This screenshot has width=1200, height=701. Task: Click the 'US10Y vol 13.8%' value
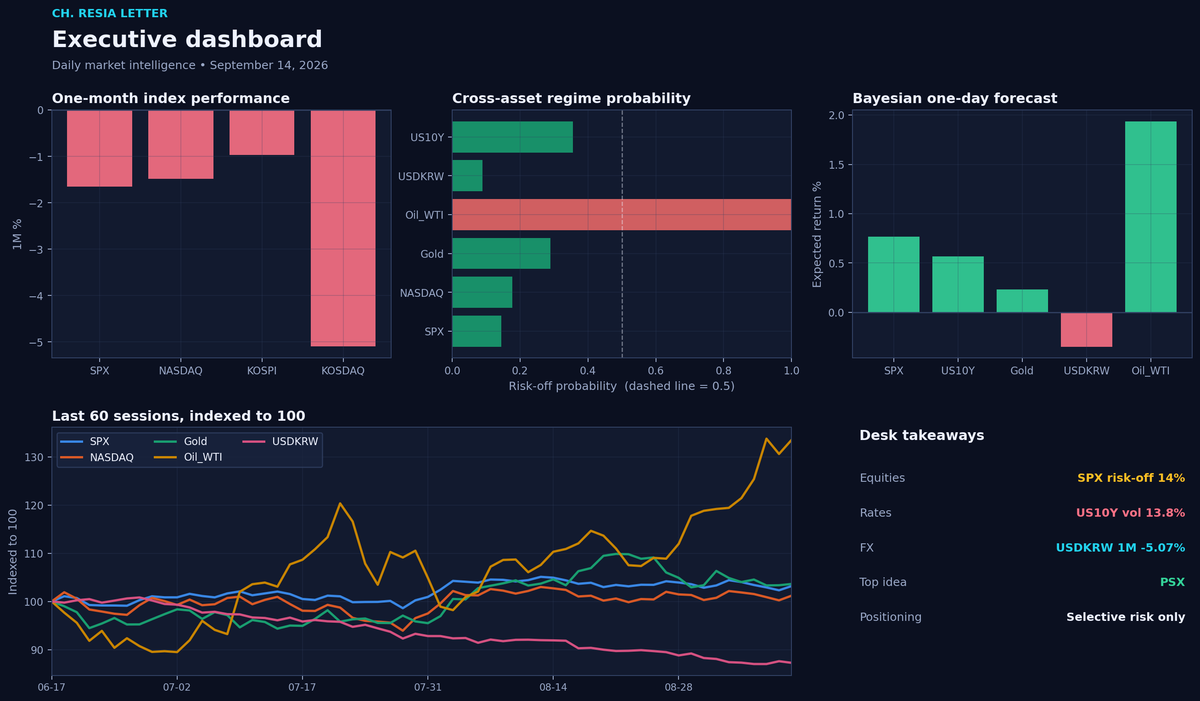click(1130, 513)
